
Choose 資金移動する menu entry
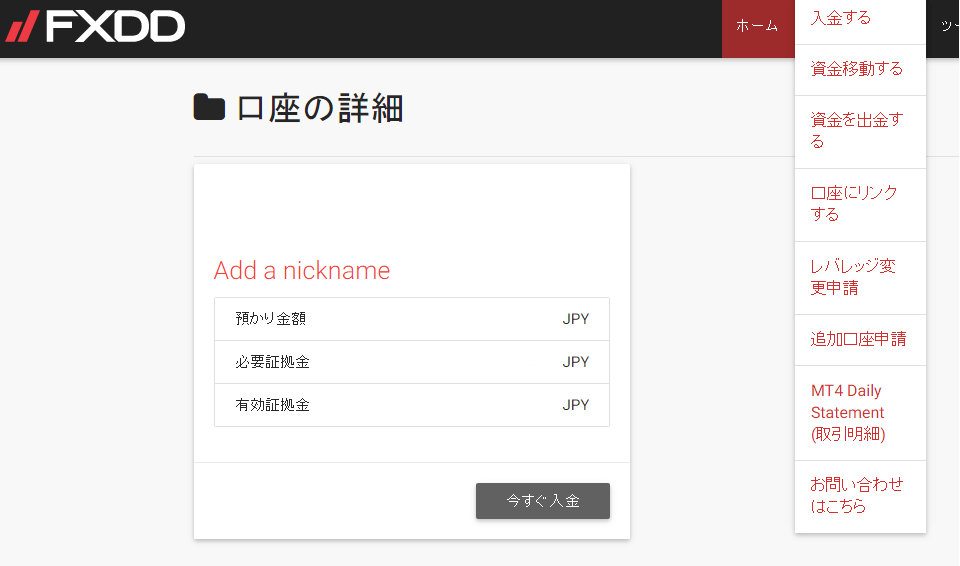[x=860, y=69]
